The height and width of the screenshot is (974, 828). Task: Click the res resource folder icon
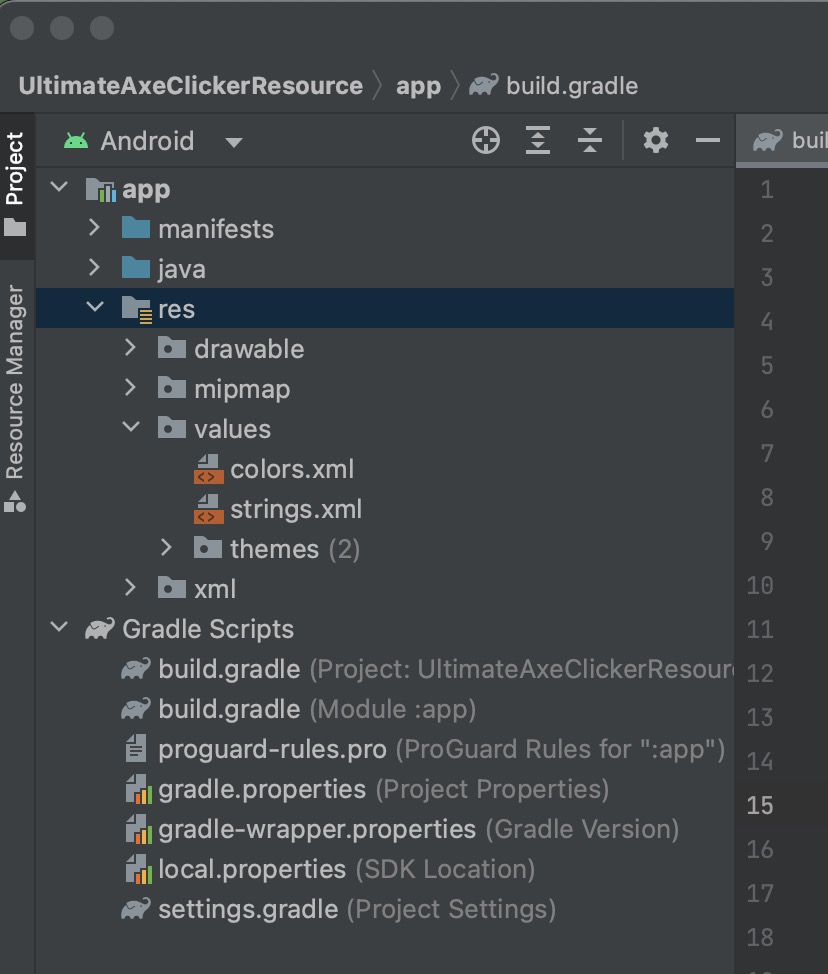tap(137, 309)
